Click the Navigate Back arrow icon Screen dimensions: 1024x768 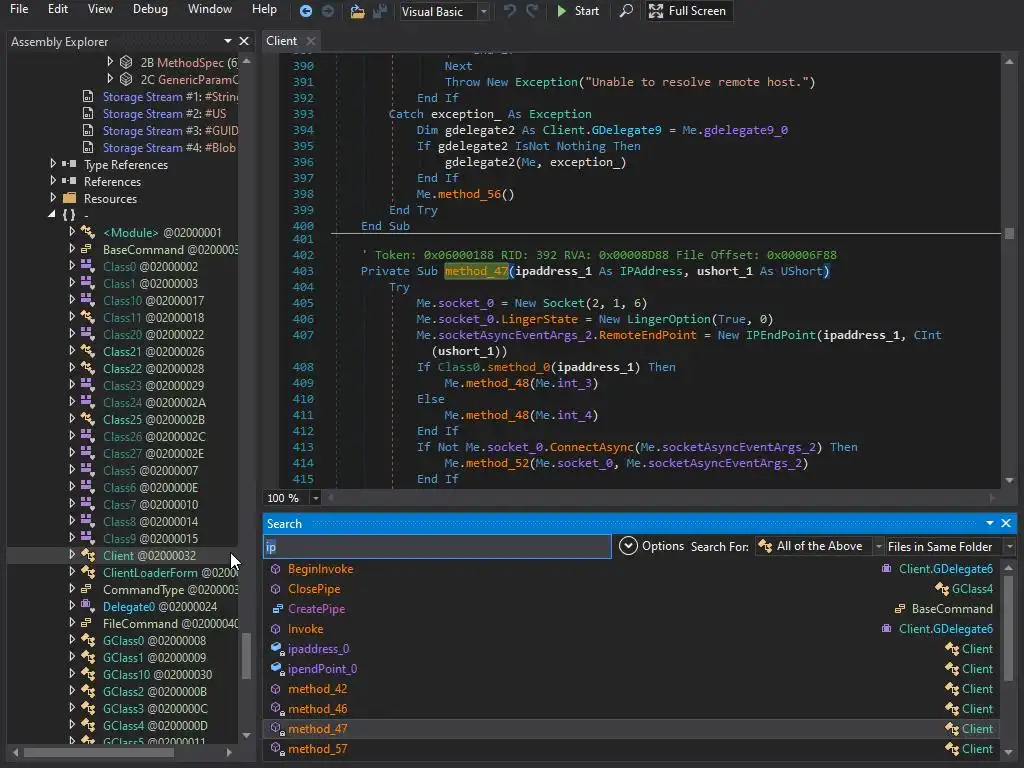[x=306, y=11]
